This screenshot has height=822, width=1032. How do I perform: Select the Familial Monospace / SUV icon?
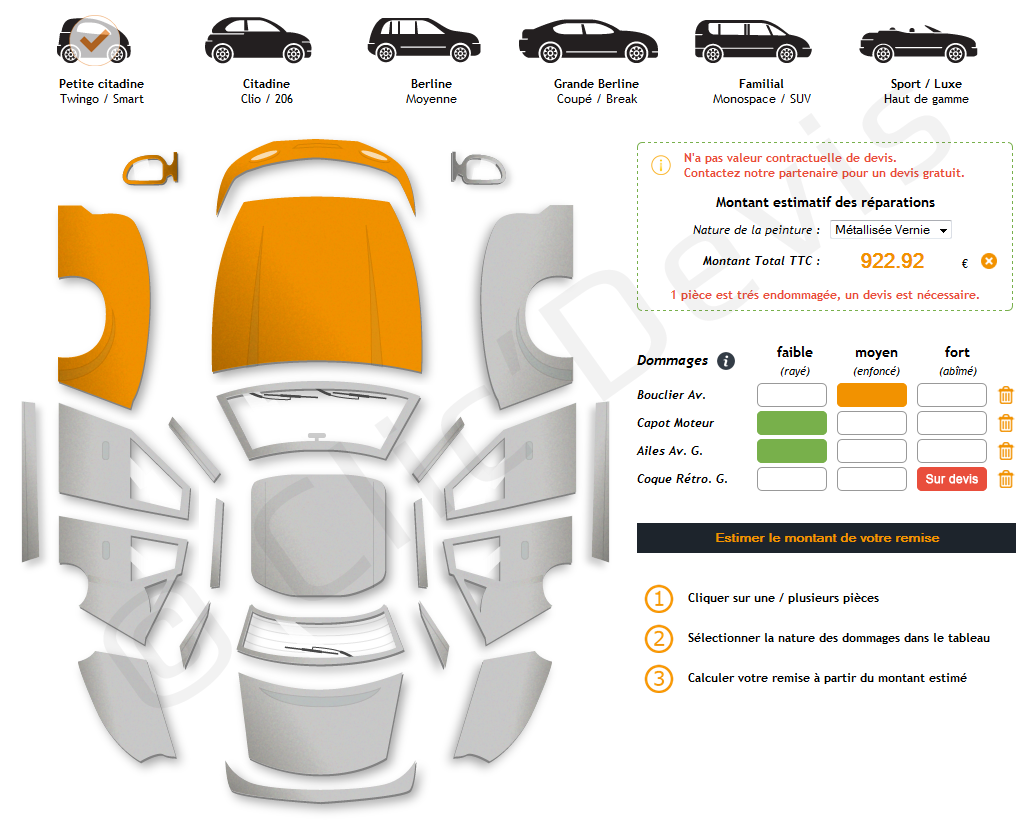pyautogui.click(x=753, y=41)
